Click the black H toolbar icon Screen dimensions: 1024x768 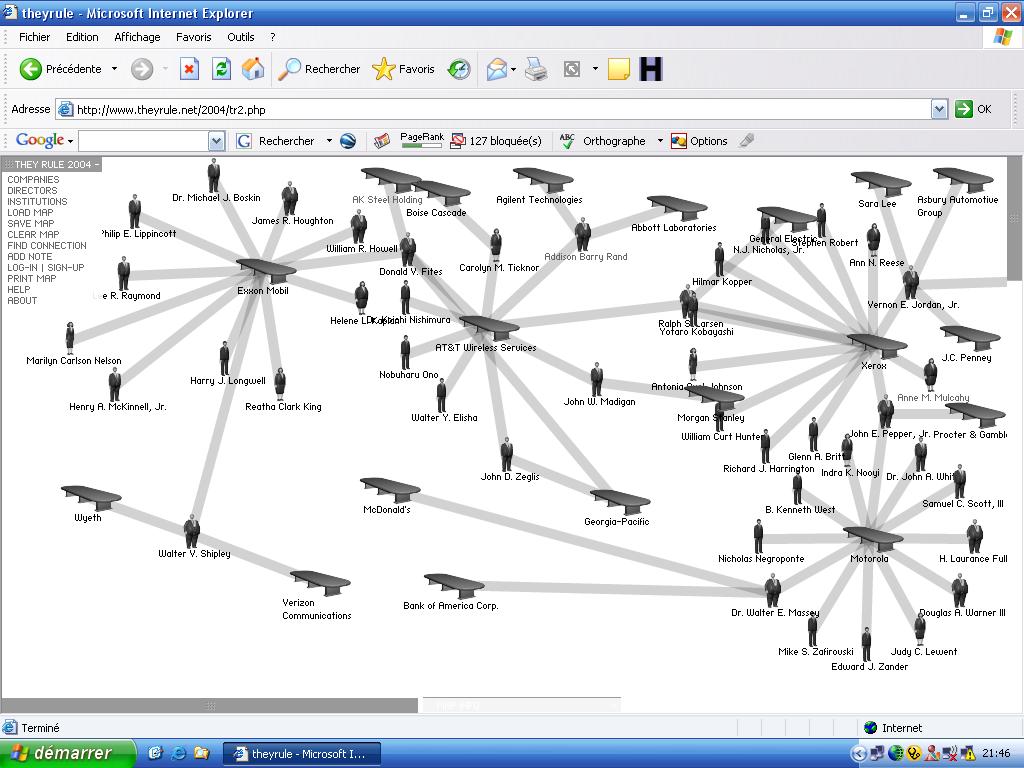(x=650, y=69)
